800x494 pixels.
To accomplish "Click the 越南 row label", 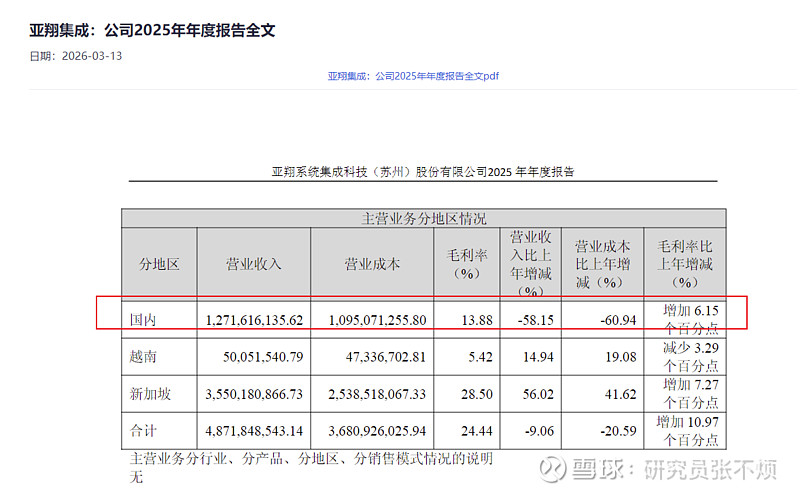I will pyautogui.click(x=142, y=356).
